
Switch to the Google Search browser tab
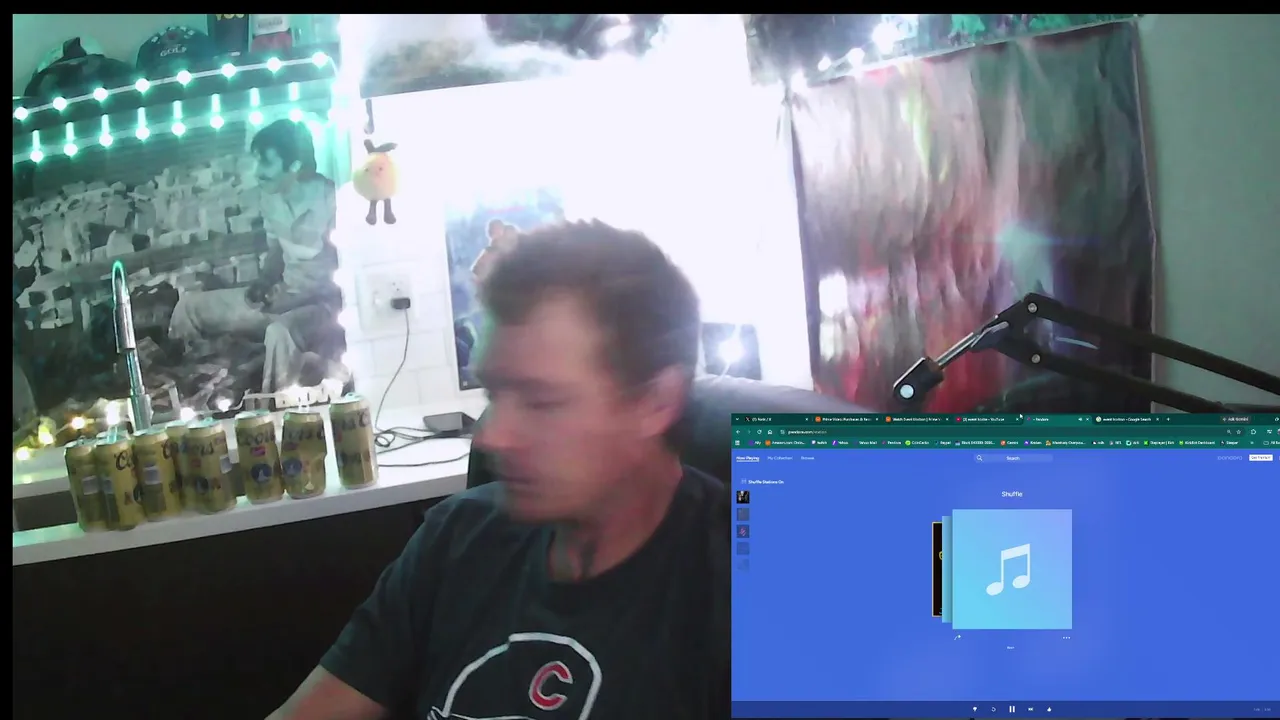1125,419
